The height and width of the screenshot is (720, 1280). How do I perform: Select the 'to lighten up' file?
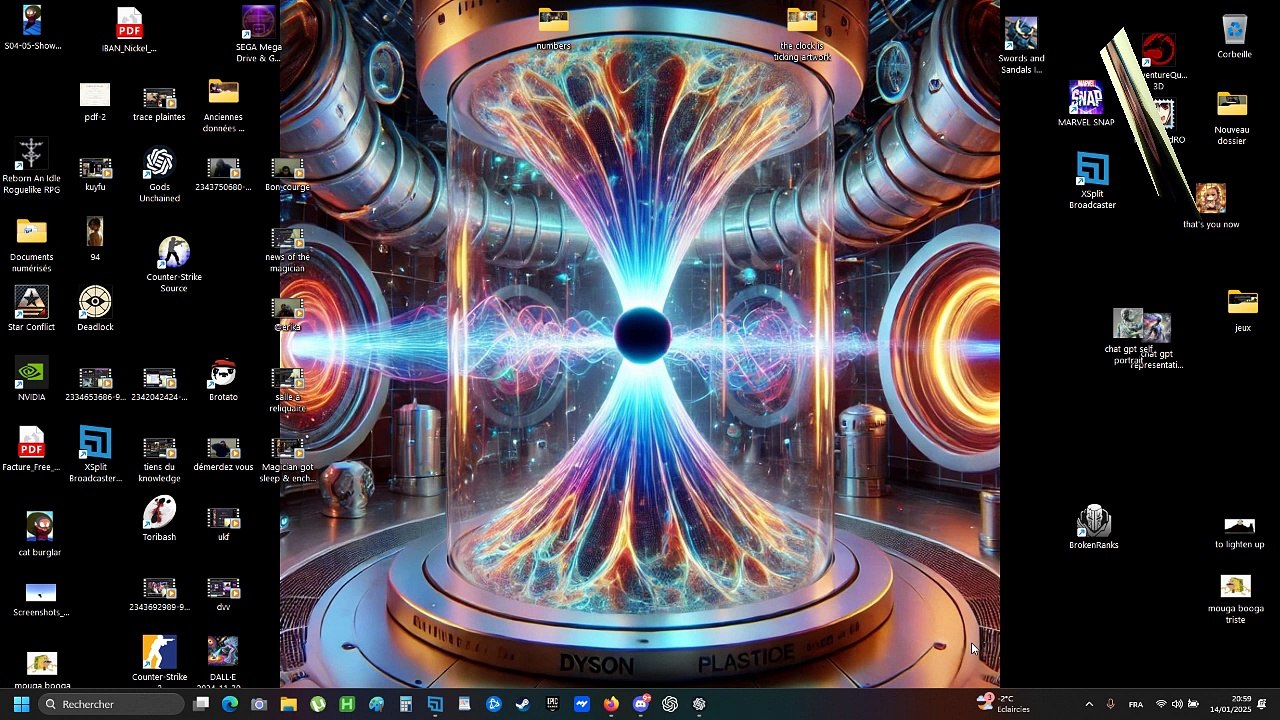[1239, 533]
